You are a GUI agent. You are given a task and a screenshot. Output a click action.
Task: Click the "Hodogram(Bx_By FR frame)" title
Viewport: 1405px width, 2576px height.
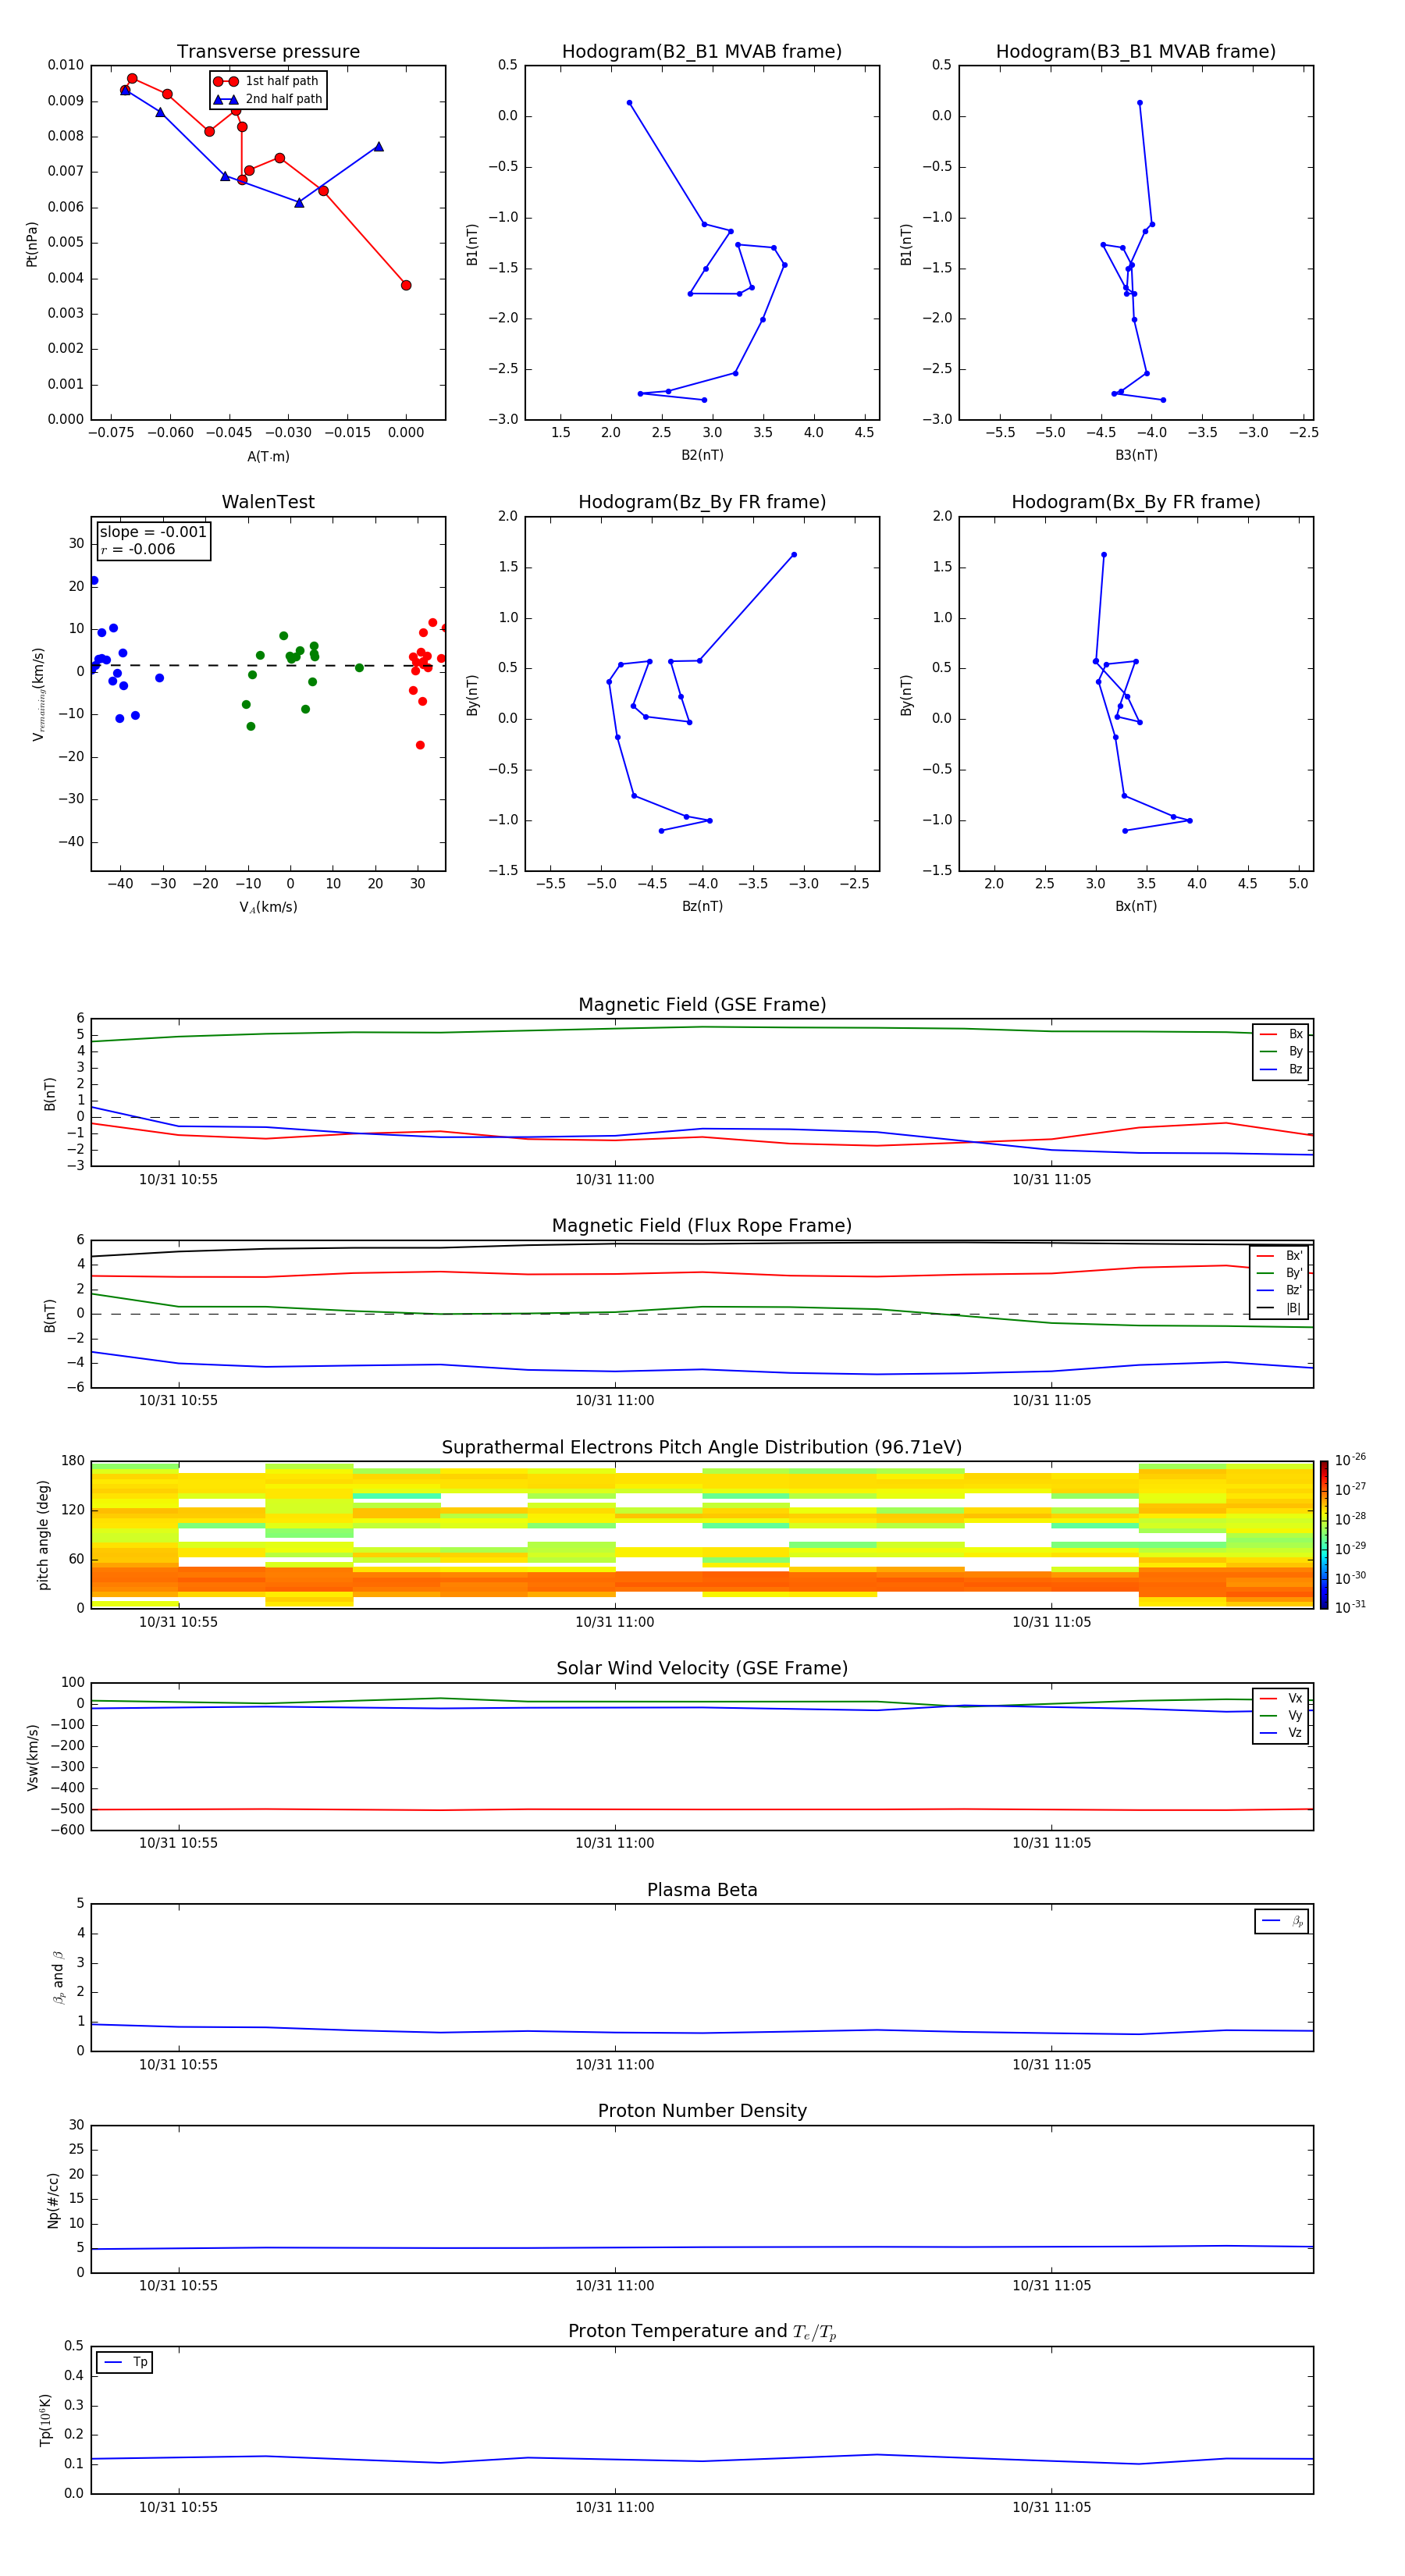(x=1136, y=502)
